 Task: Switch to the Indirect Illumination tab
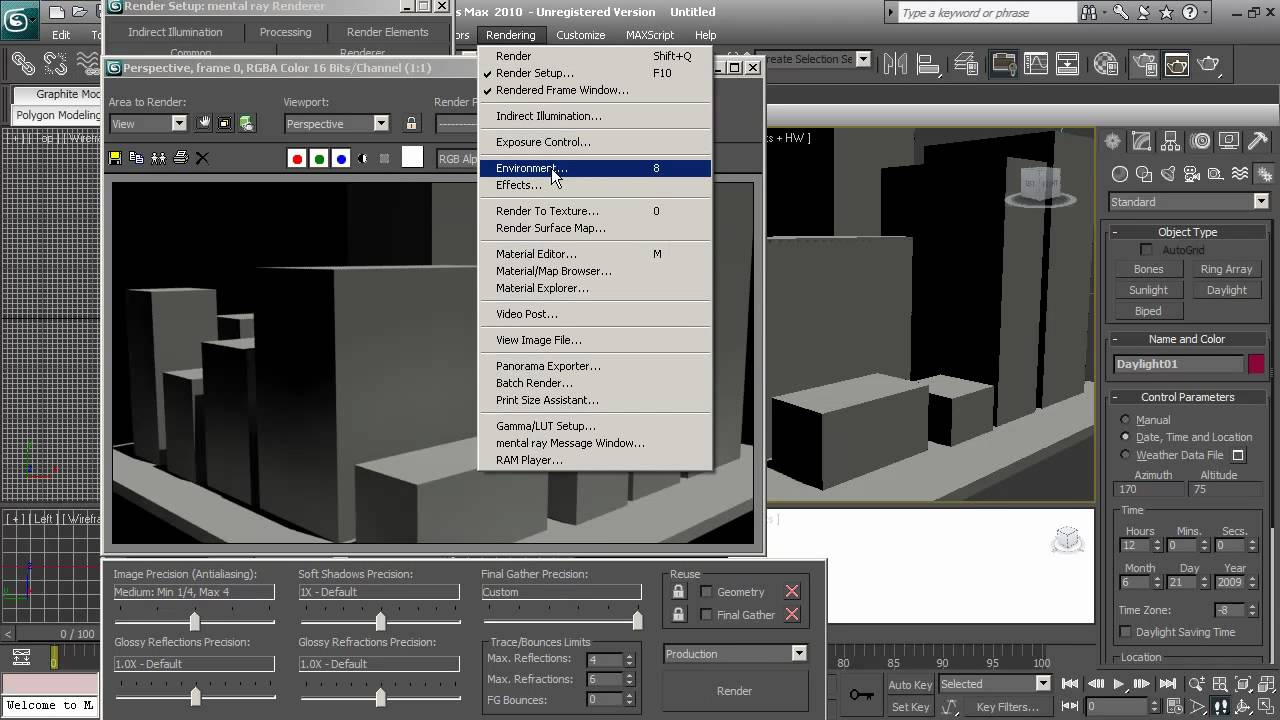point(175,32)
